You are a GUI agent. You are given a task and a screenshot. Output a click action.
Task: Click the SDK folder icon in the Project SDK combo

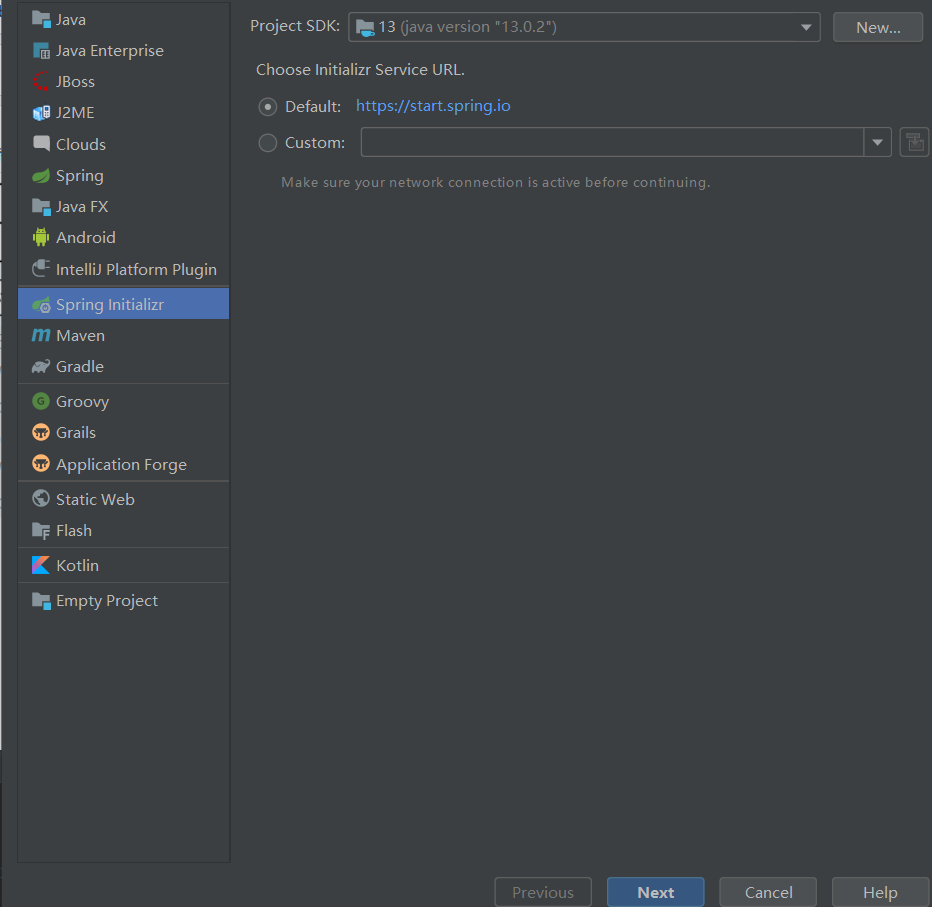[x=365, y=27]
